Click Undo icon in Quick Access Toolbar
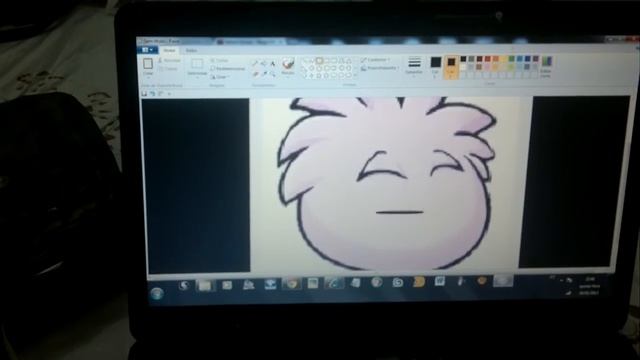Screen dimensions: 640x360 [152, 93]
